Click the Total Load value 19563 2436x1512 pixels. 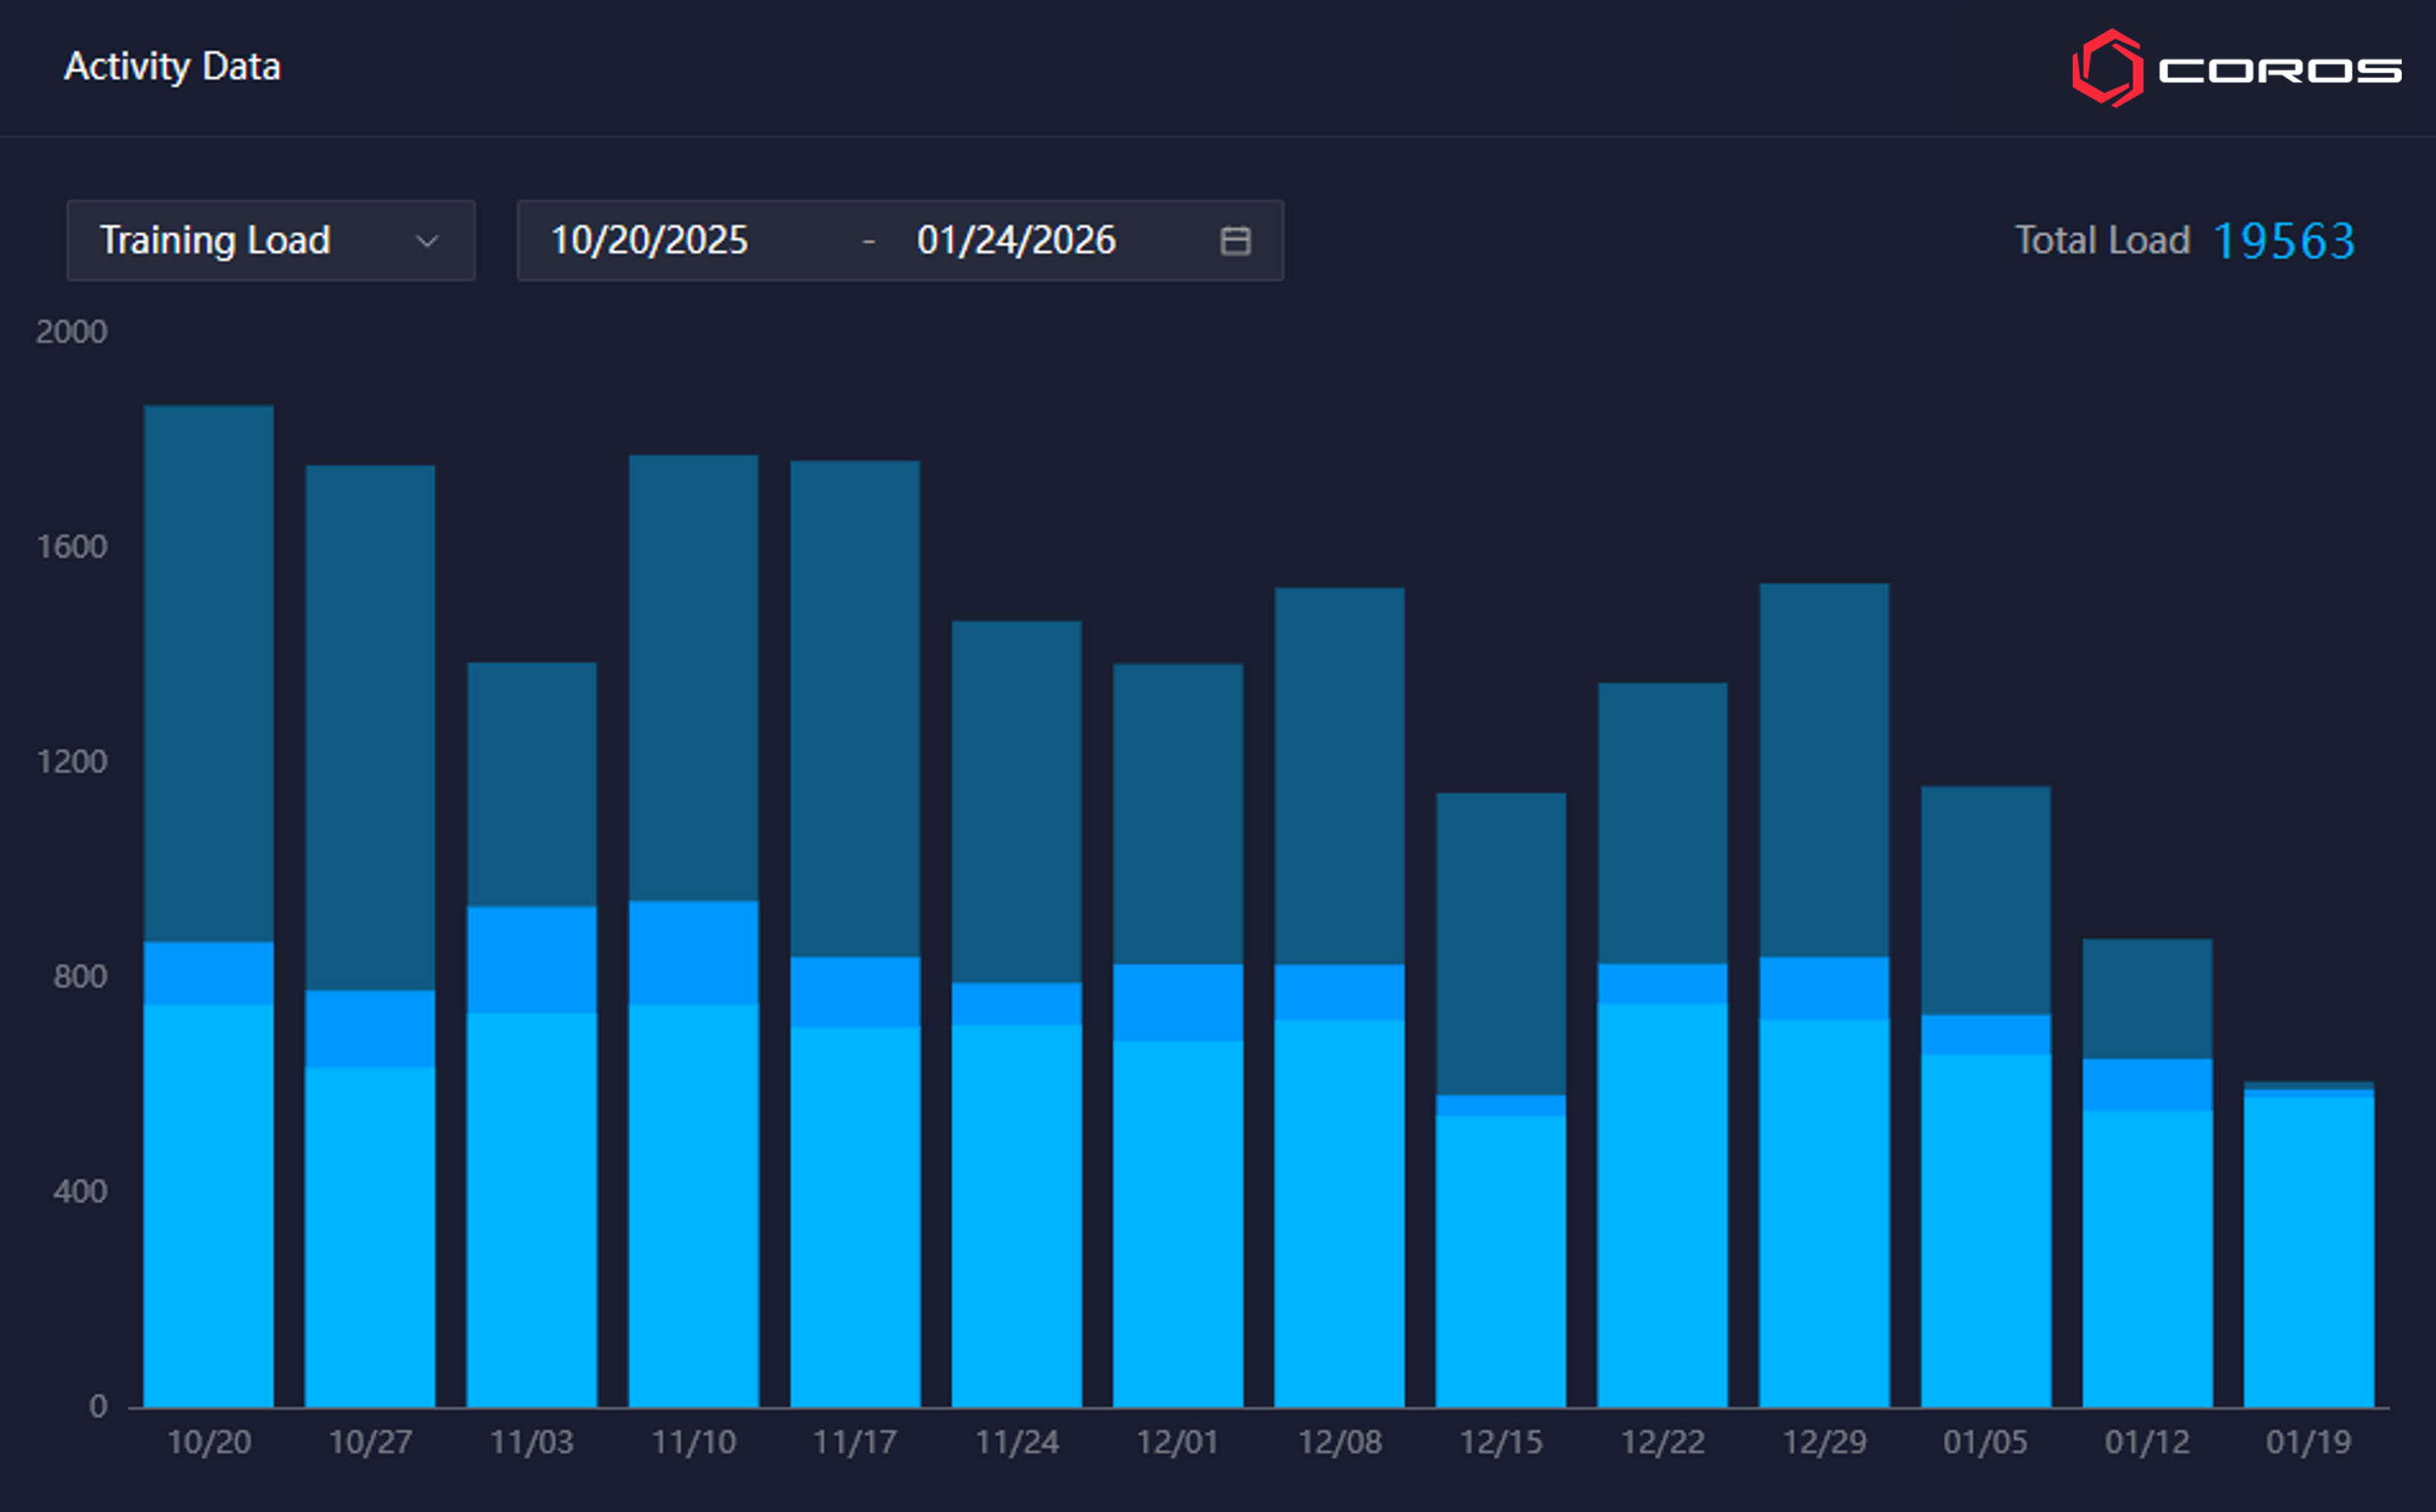(2284, 241)
